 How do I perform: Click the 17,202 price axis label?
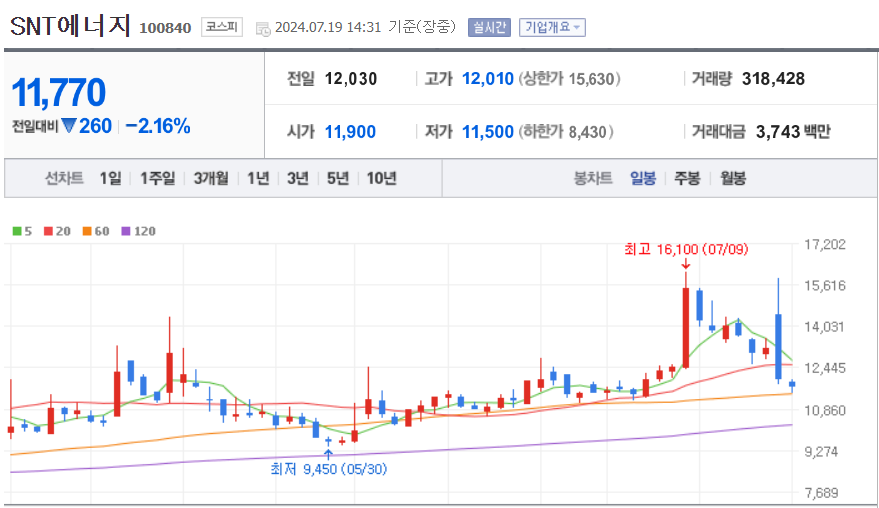(825, 244)
